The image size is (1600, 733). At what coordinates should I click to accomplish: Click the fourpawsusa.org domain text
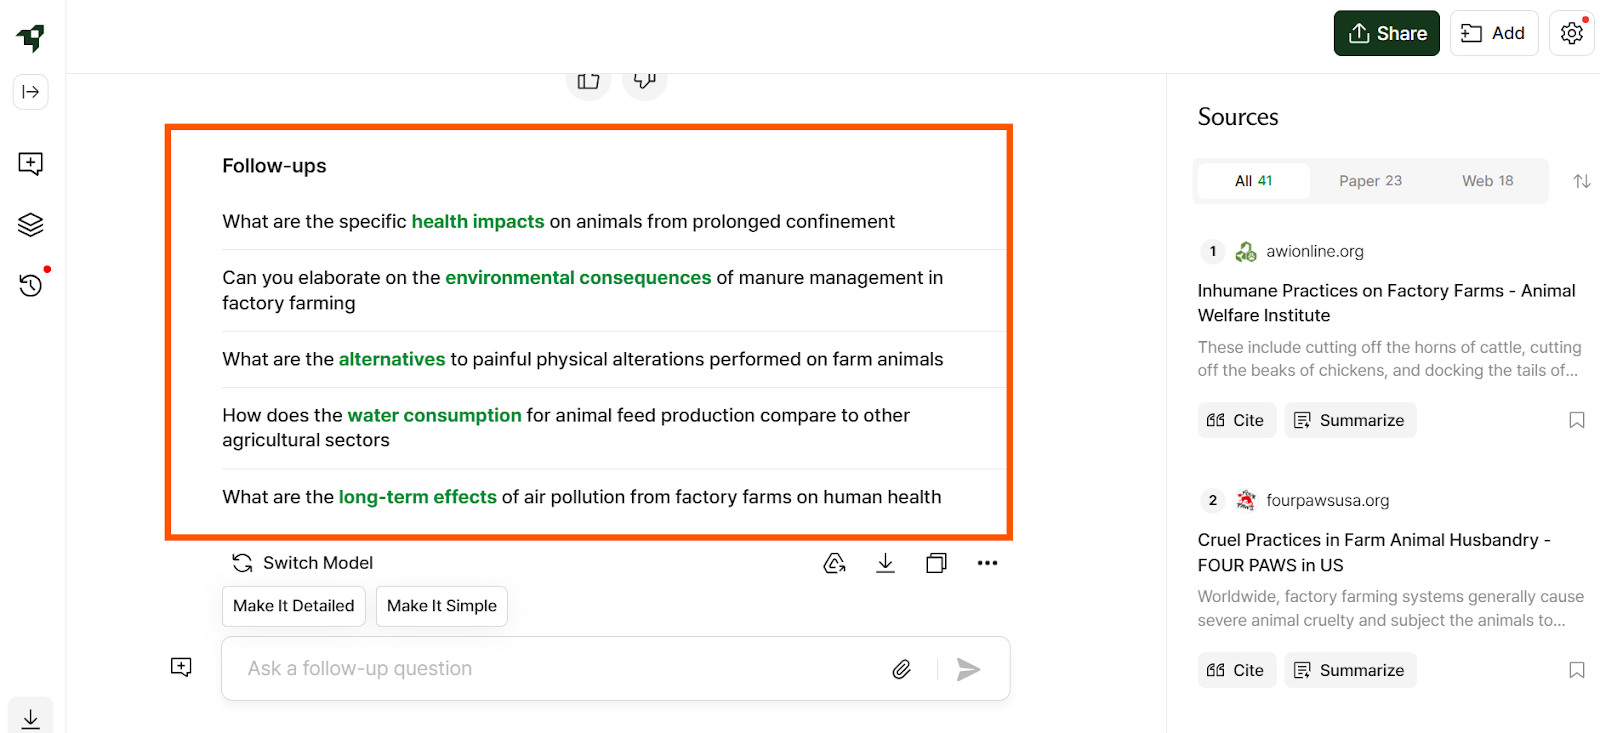tap(1328, 500)
